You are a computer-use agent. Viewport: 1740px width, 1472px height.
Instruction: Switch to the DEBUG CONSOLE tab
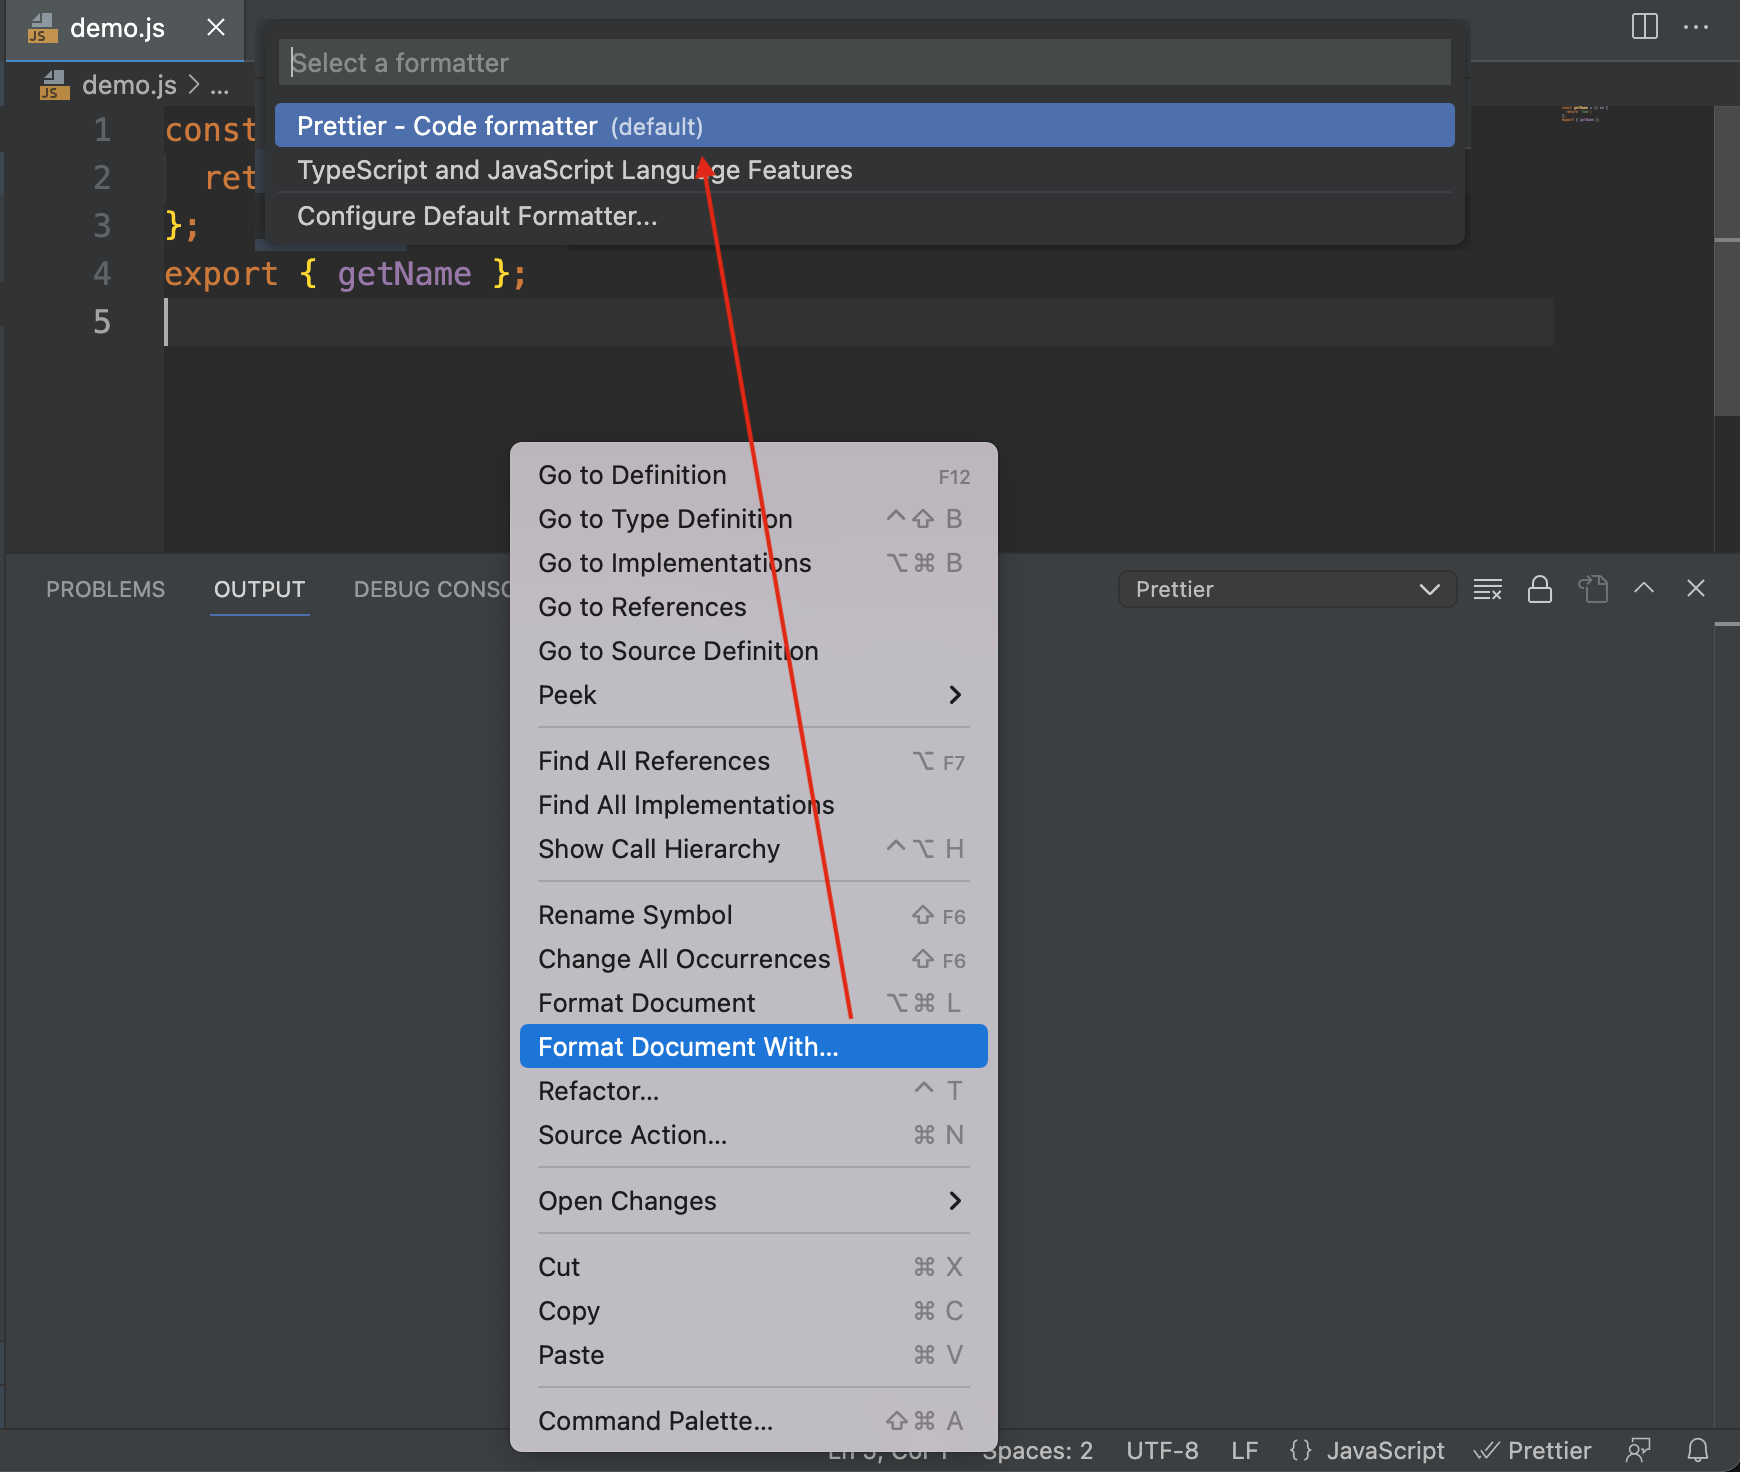(432, 590)
